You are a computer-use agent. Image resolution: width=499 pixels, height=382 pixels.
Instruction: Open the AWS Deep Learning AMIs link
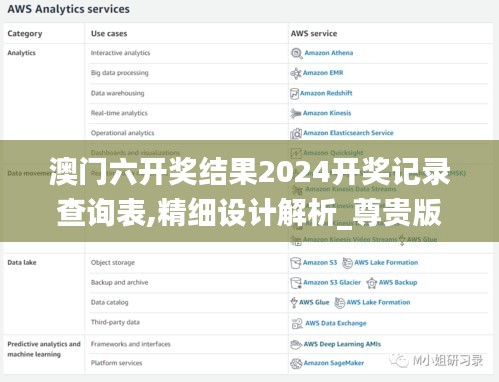[x=342, y=344]
